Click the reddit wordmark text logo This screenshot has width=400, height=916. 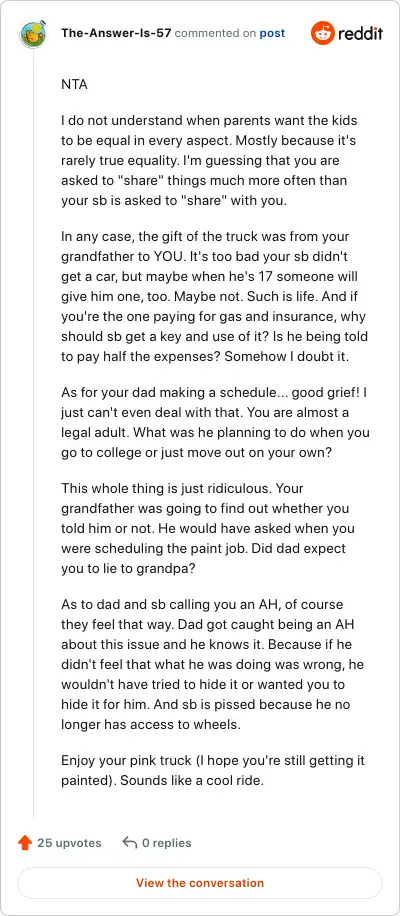click(360, 33)
